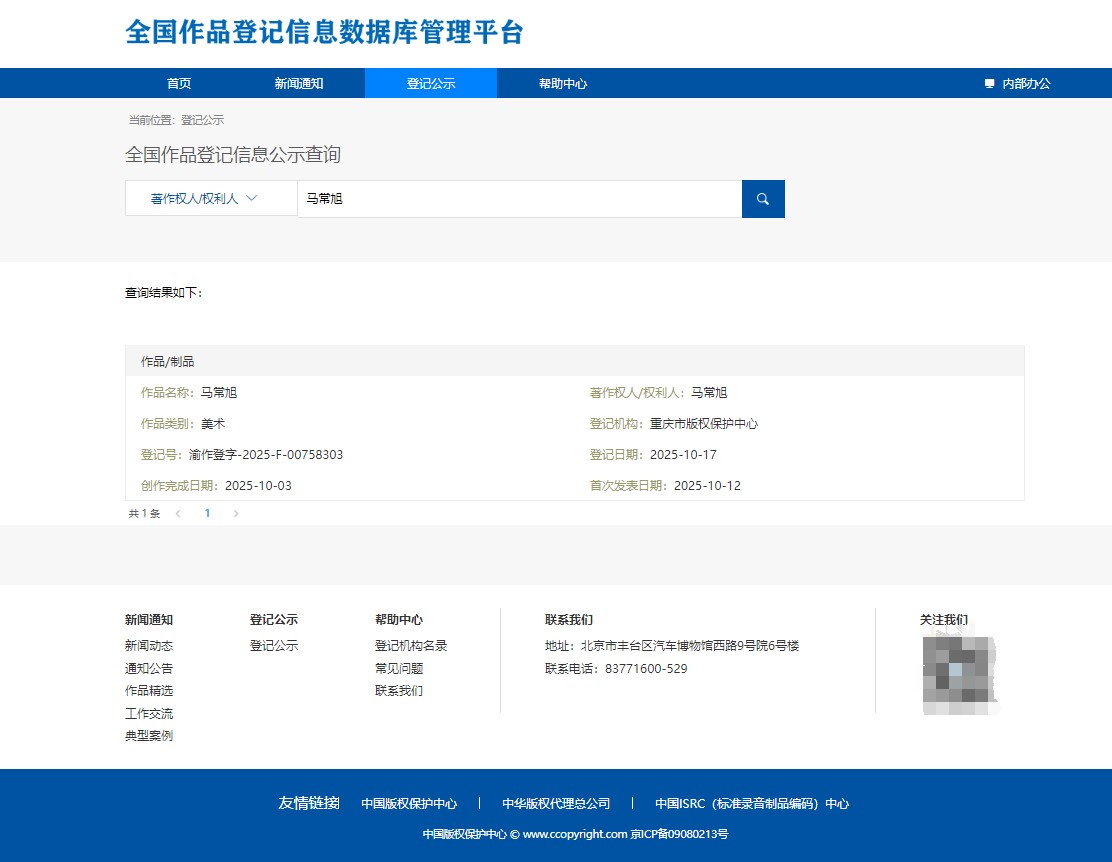Select page number 1 in pagination
The image size is (1112, 862).
(x=207, y=512)
